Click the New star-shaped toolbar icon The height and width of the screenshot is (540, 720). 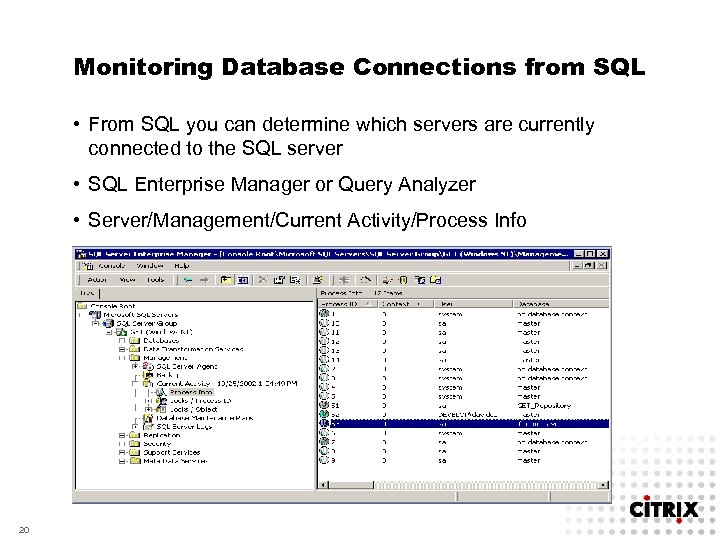click(344, 280)
